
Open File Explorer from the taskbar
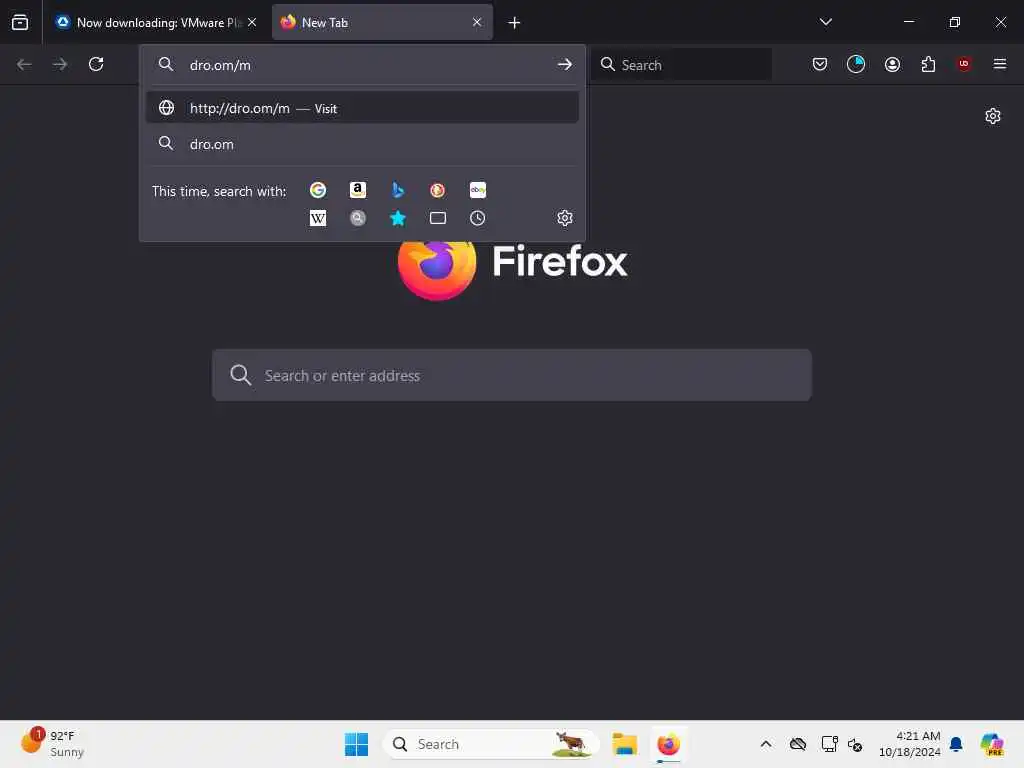624,744
